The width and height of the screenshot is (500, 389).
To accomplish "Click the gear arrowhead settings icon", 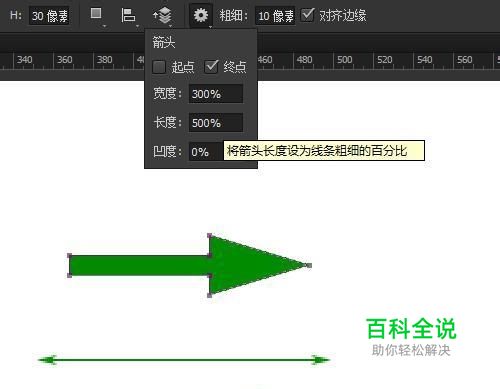I will [x=201, y=15].
